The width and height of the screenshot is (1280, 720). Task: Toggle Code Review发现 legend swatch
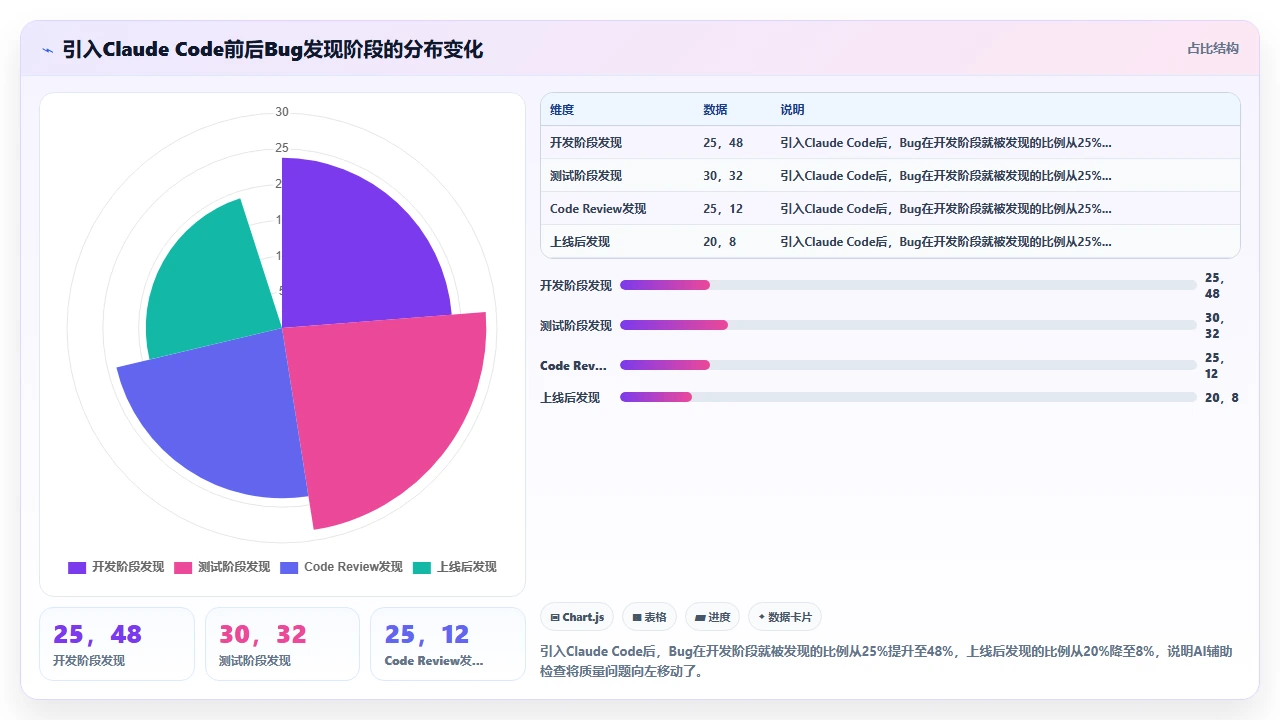(x=289, y=567)
